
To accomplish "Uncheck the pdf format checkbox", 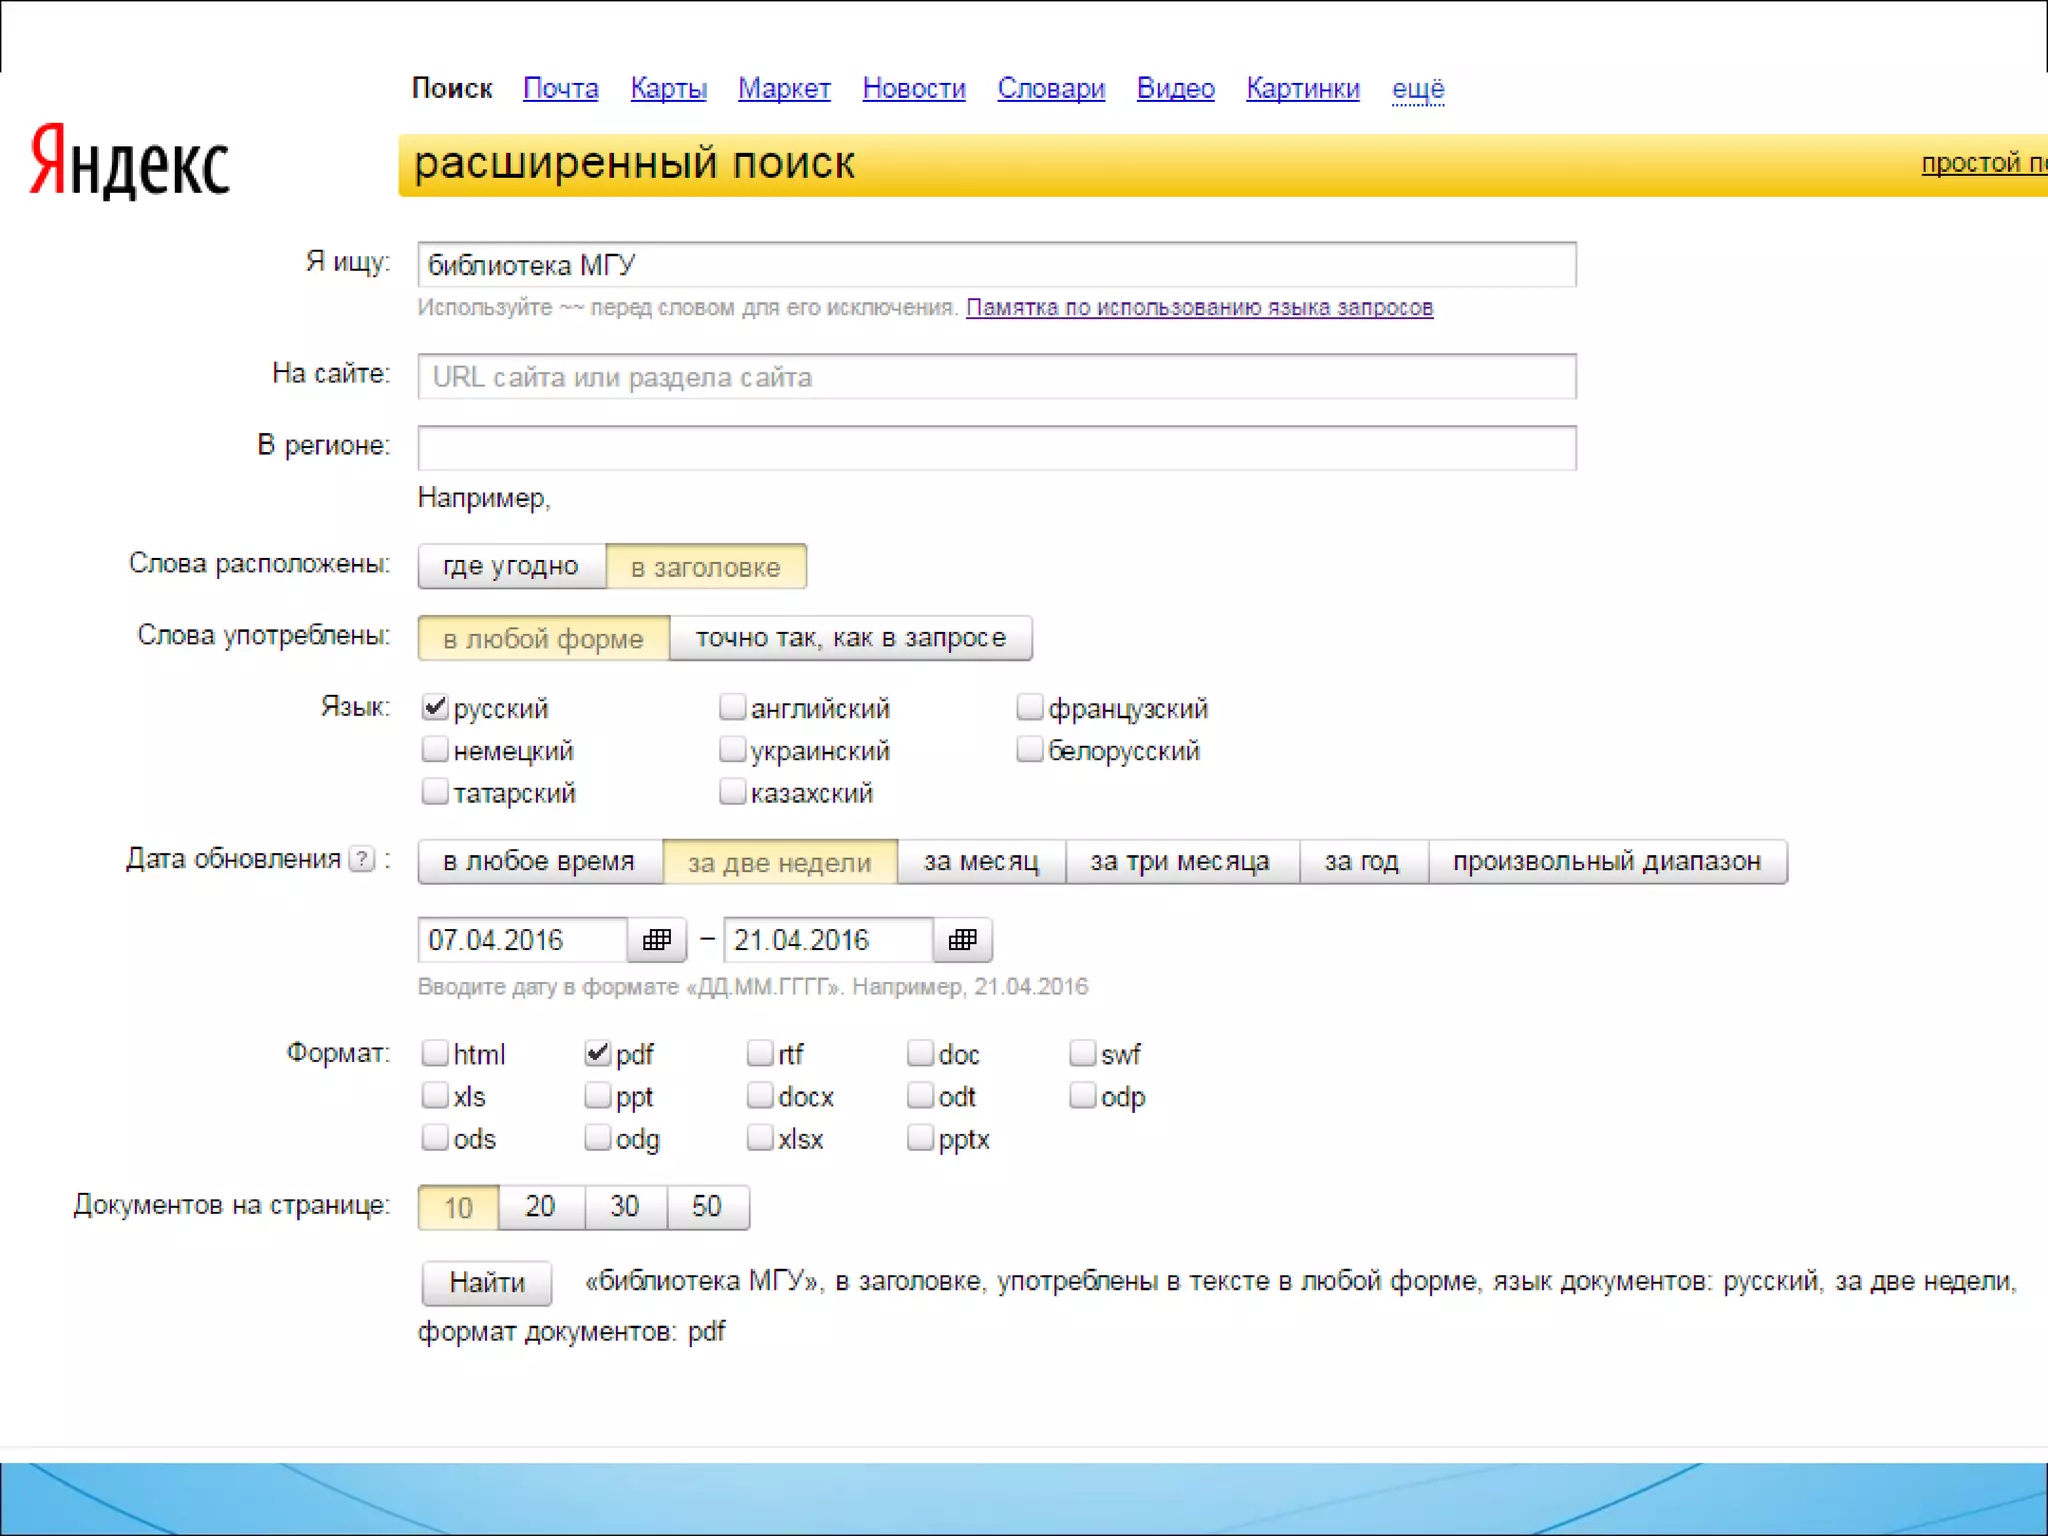I will 598,1053.
